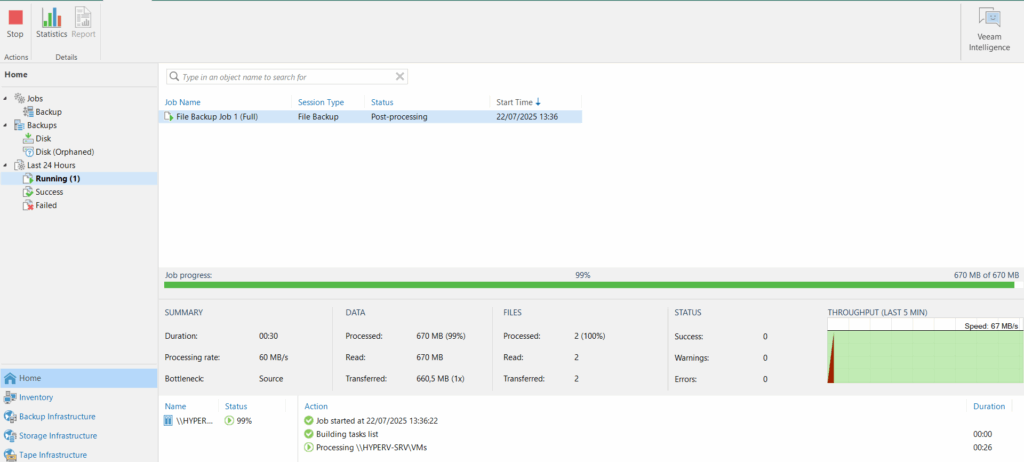Click play icon beside Processing \\HYPERV-SRV\VMs
1024x462 pixels.
309,448
